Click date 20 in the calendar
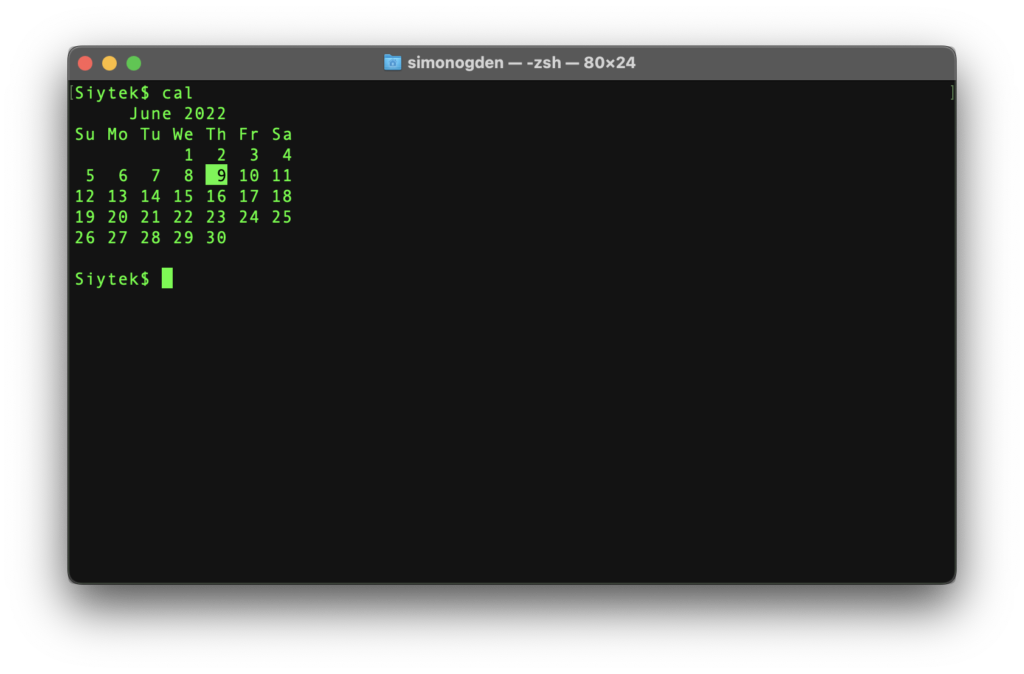Viewport: 1024px width, 674px height. [118, 217]
